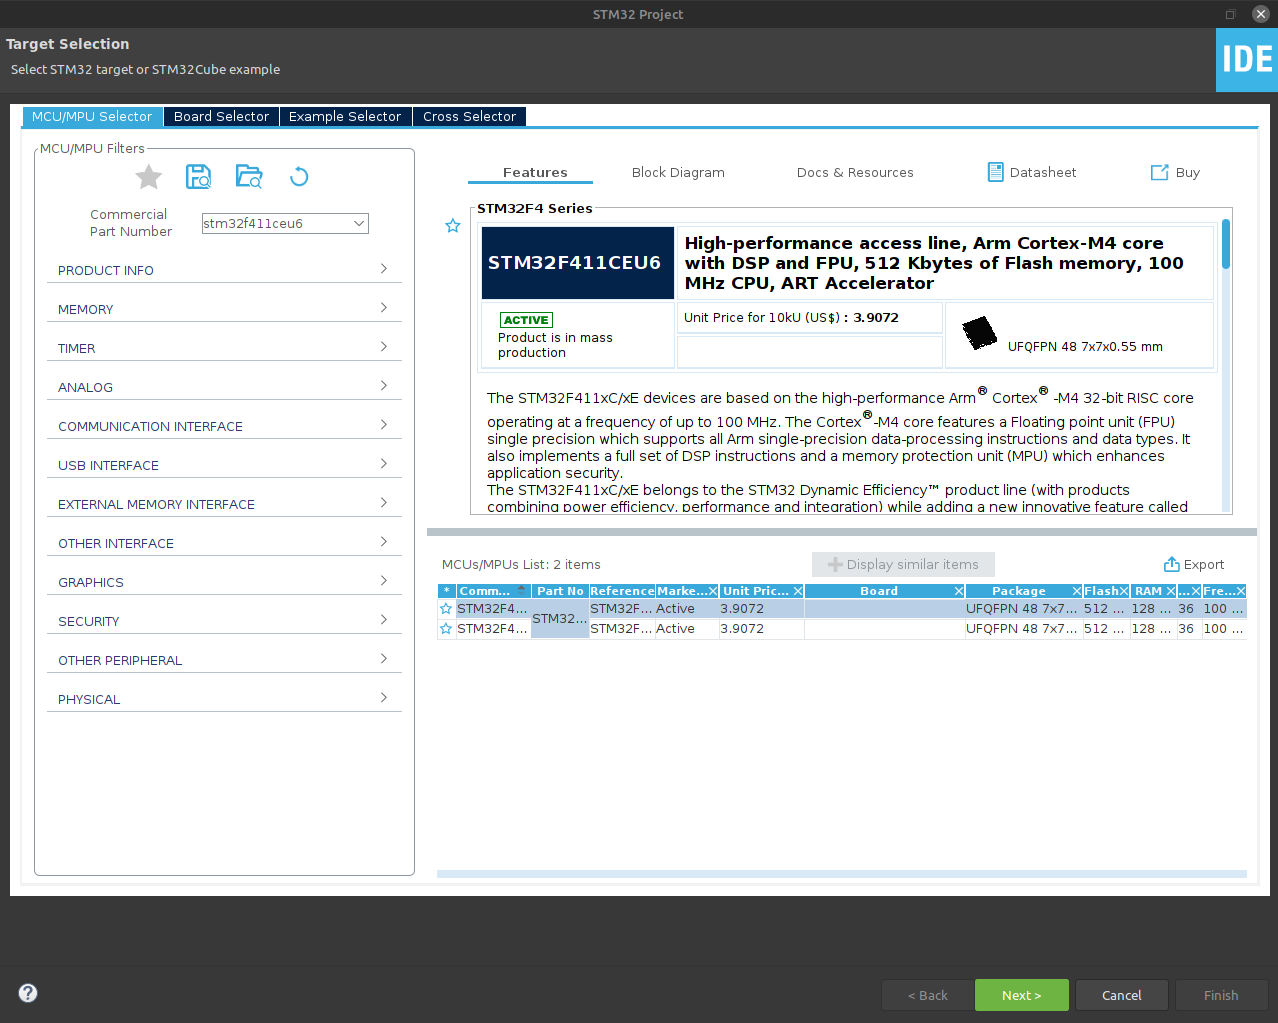This screenshot has height=1023, width=1278.
Task: Toggle favorite star on second list row
Action: pos(446,629)
